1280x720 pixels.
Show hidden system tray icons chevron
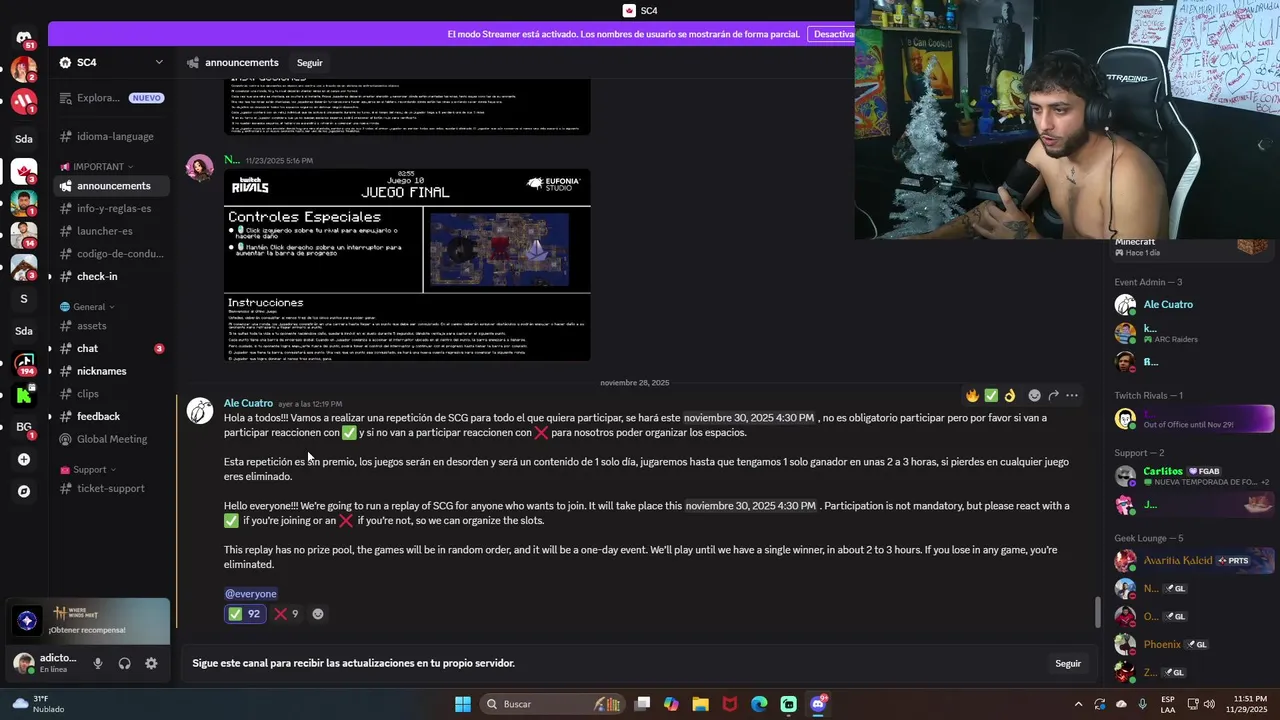pyautogui.click(x=1078, y=704)
